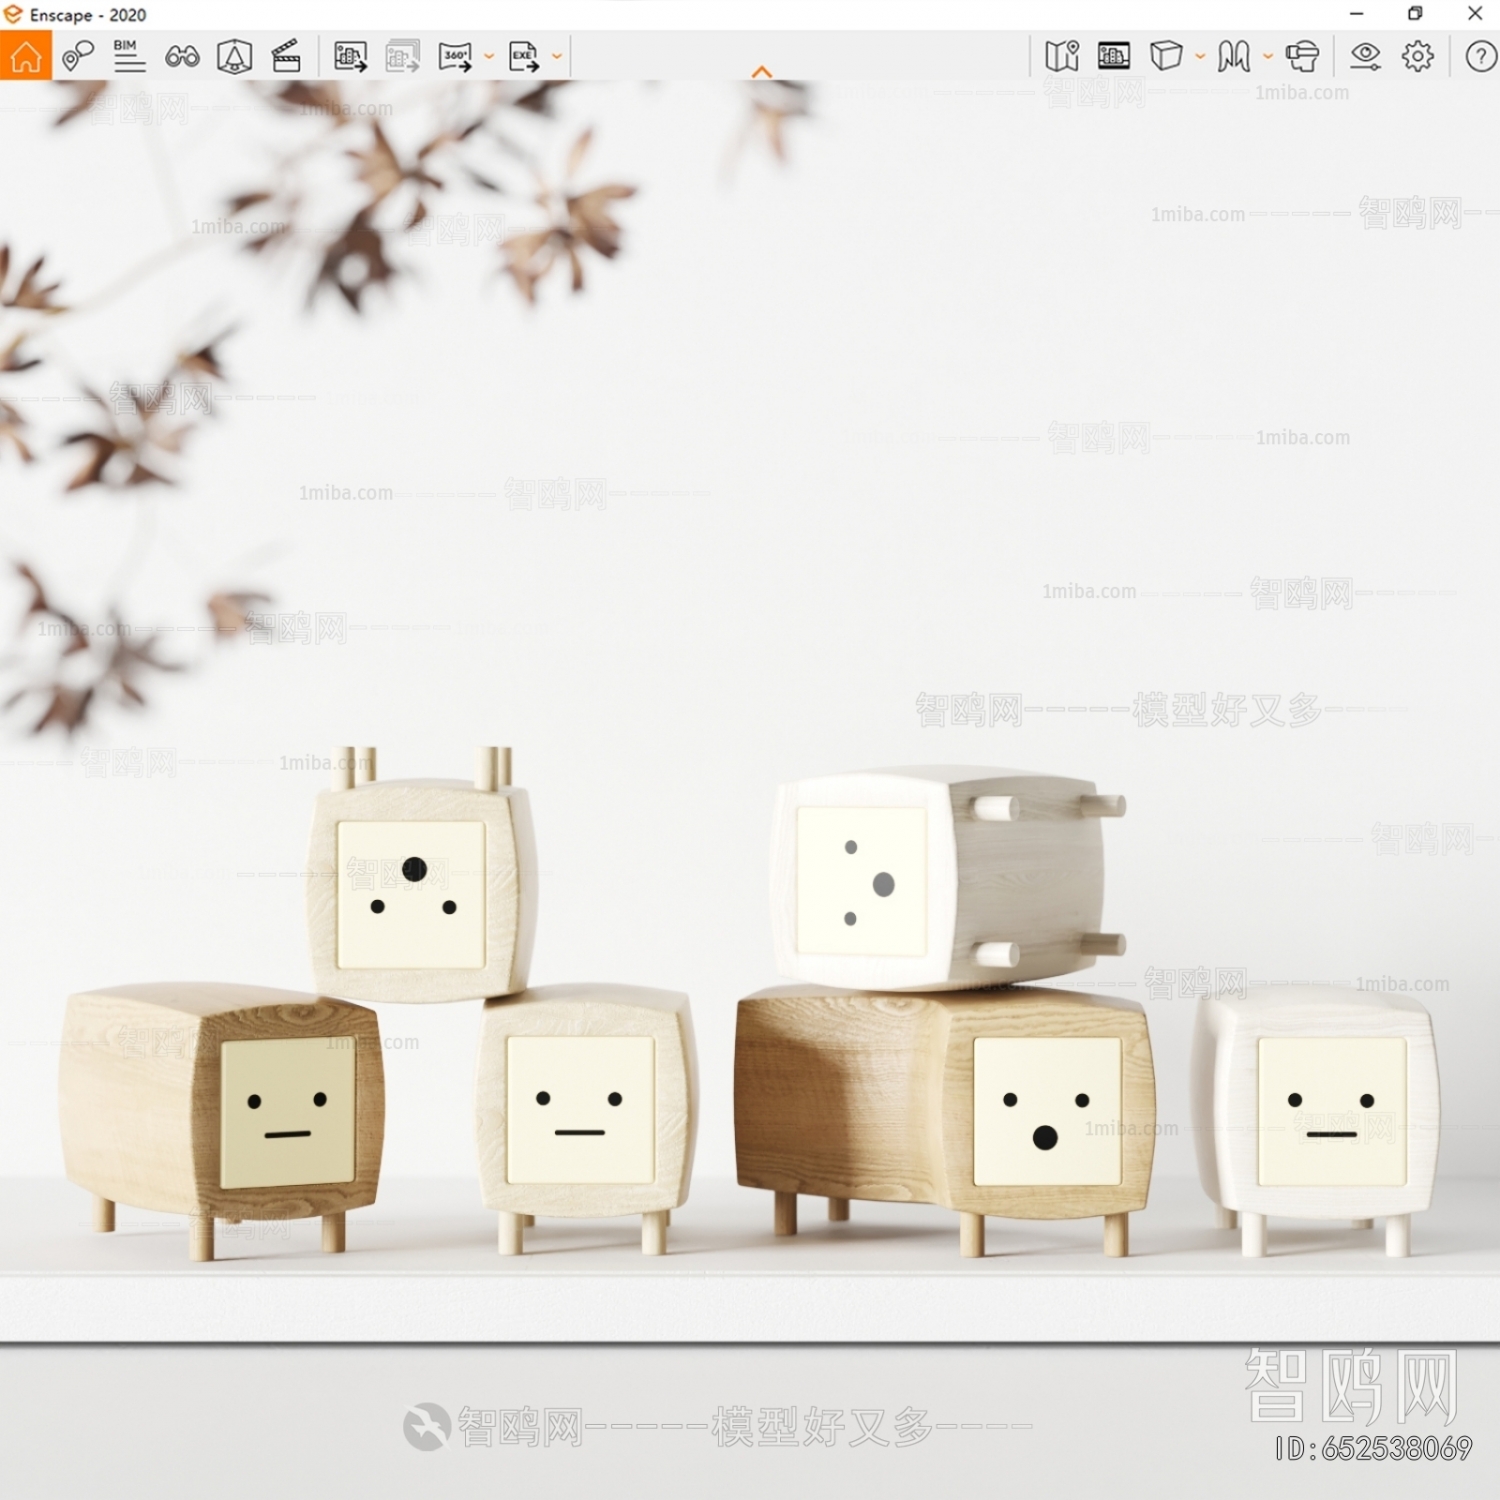Click the Screenshot export icon
1500x1500 pixels.
pyautogui.click(x=350, y=57)
